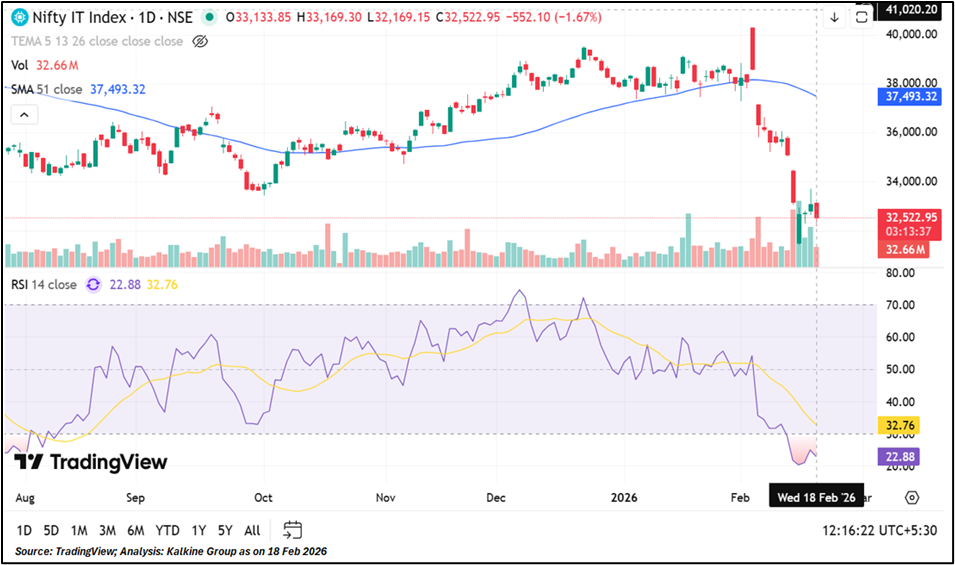Click the Nifty IT Index symbol logo

pyautogui.click(x=20, y=17)
